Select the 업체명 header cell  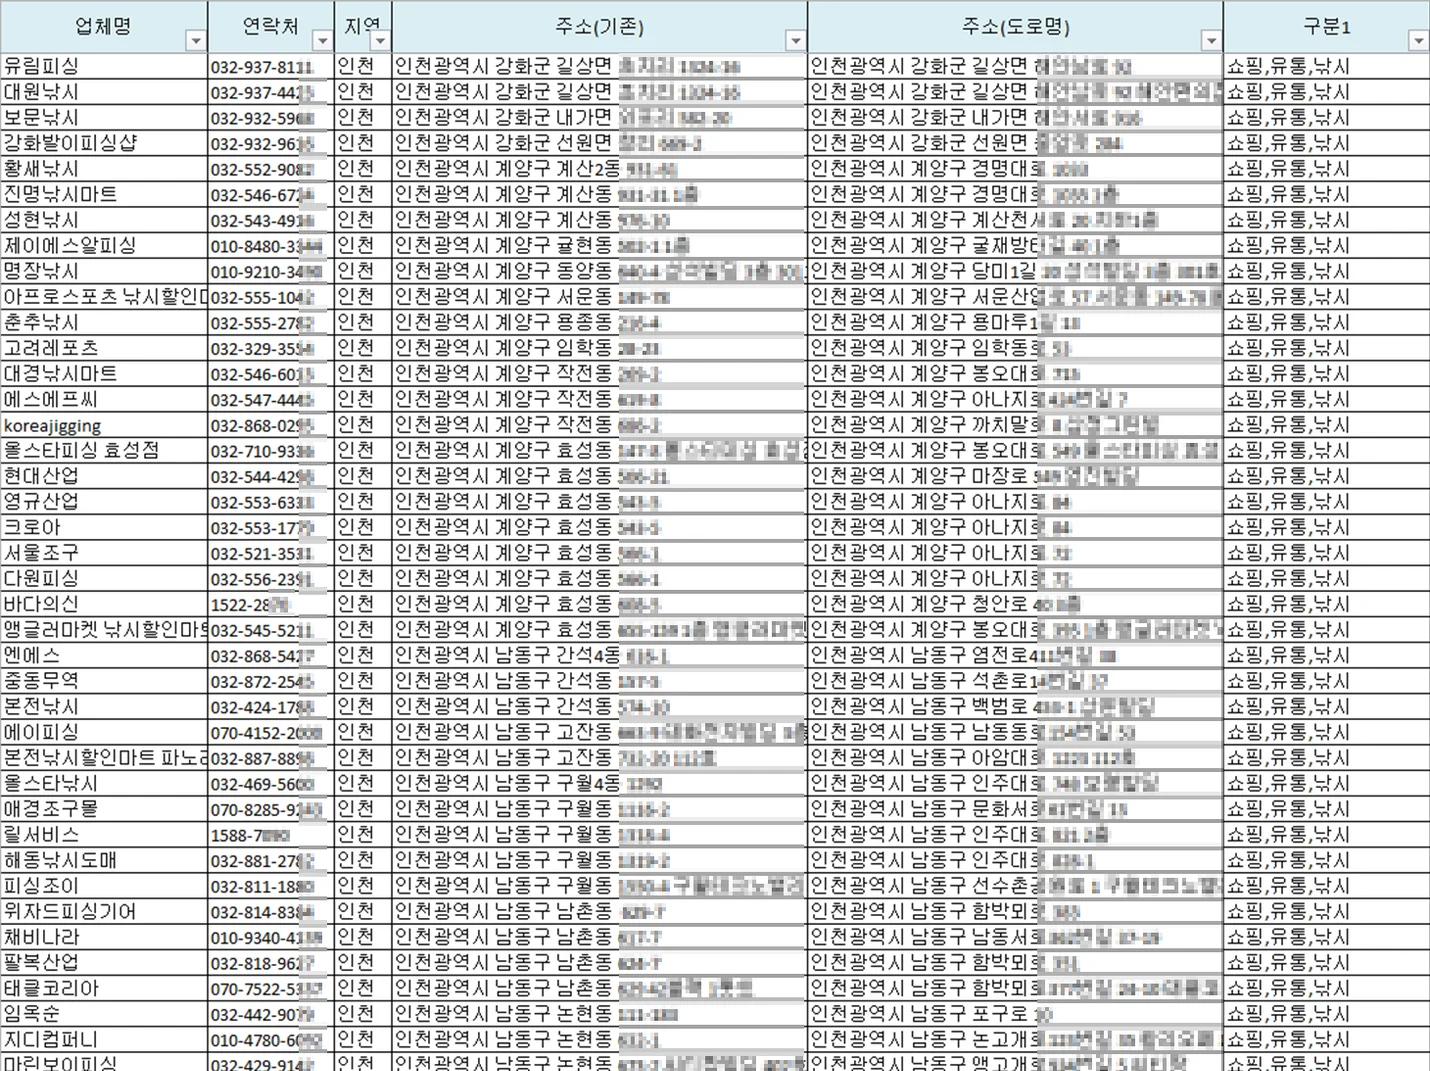click(104, 27)
